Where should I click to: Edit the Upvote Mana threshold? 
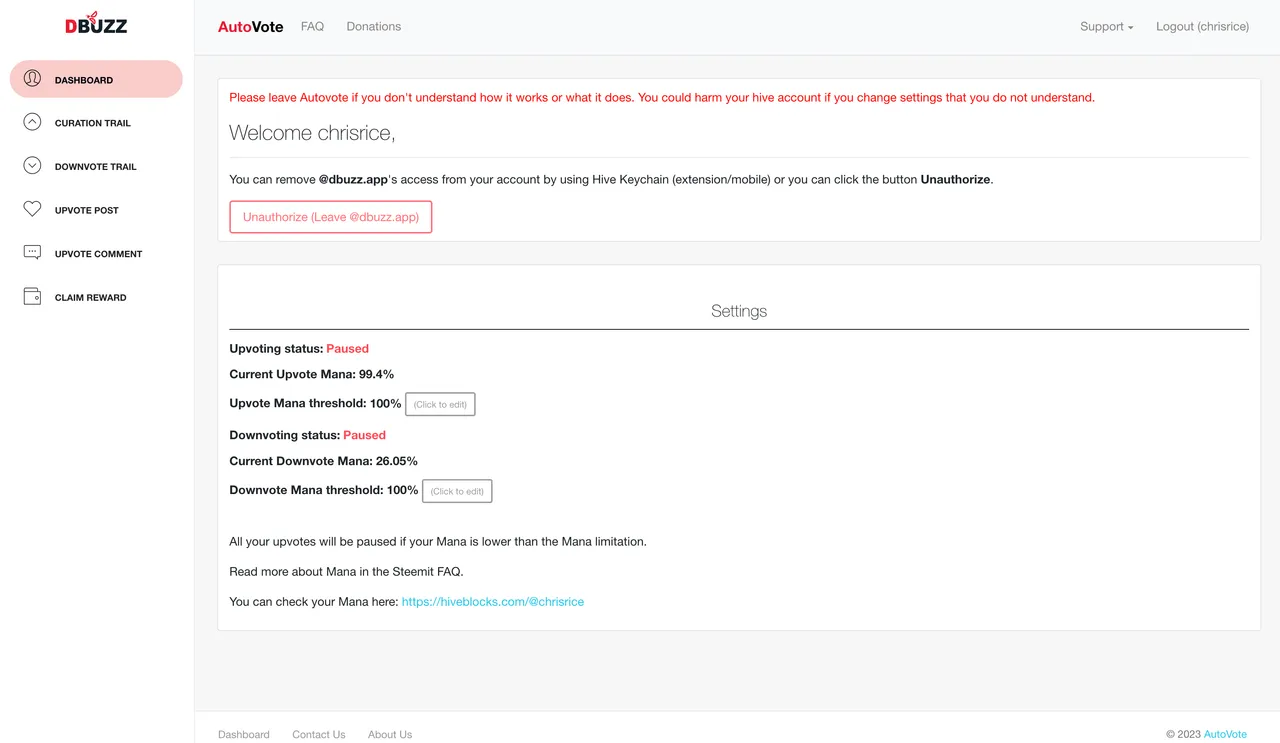440,404
